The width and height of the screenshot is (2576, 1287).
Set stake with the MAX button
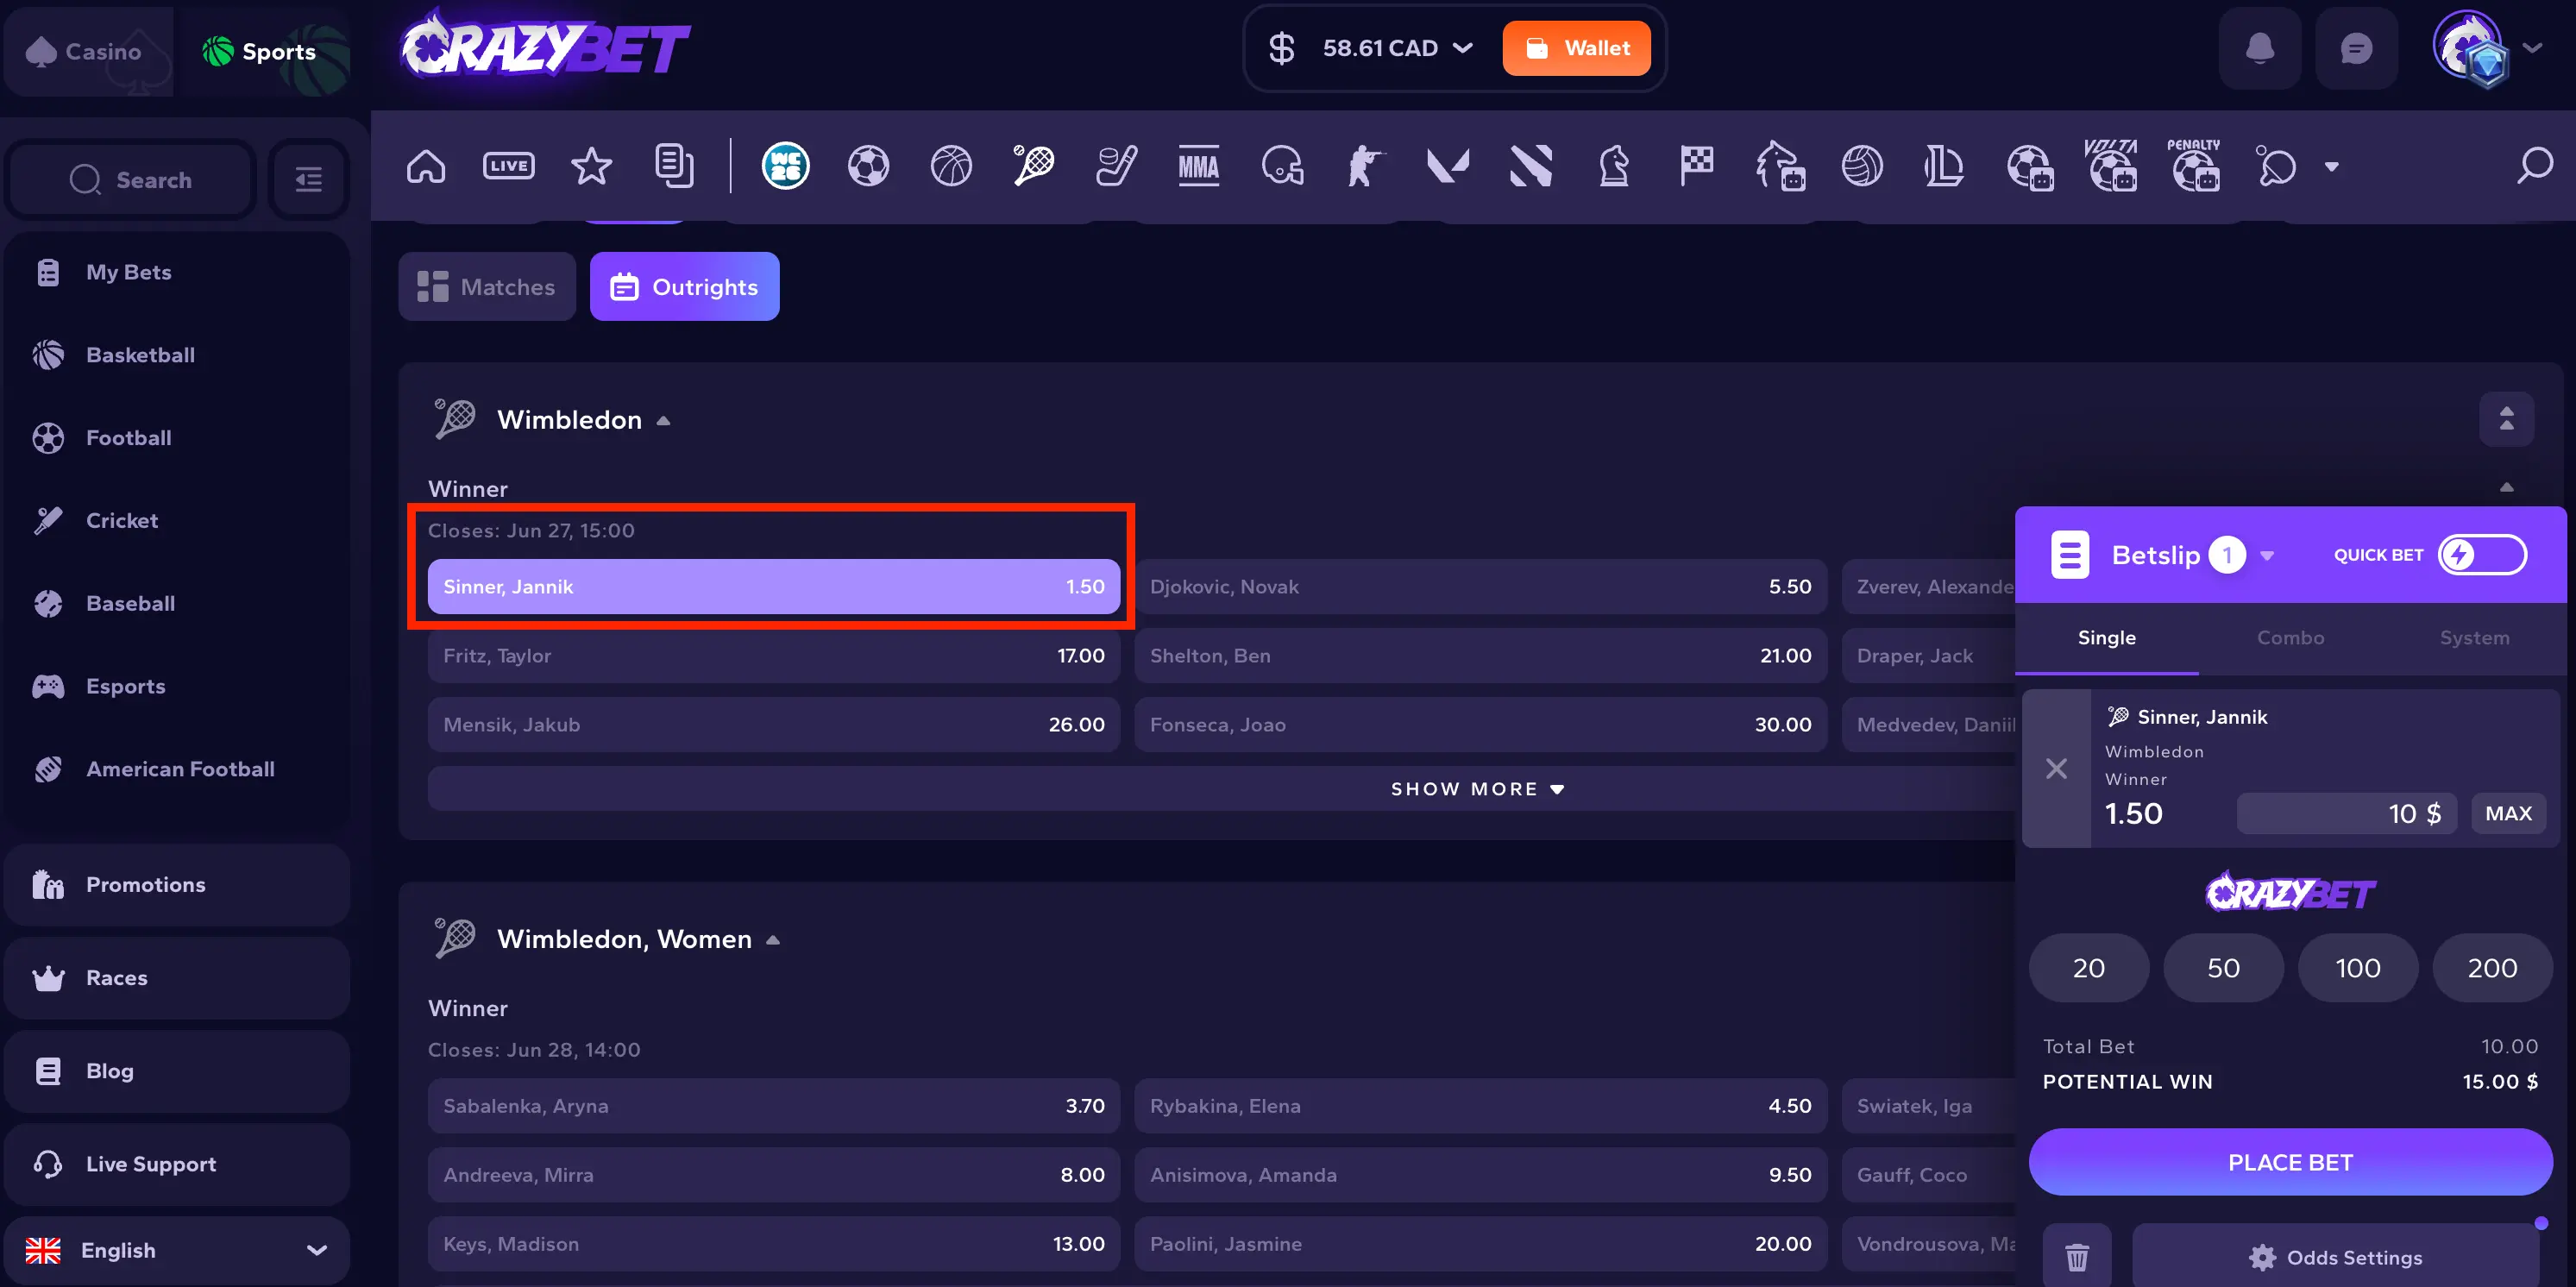click(2508, 814)
